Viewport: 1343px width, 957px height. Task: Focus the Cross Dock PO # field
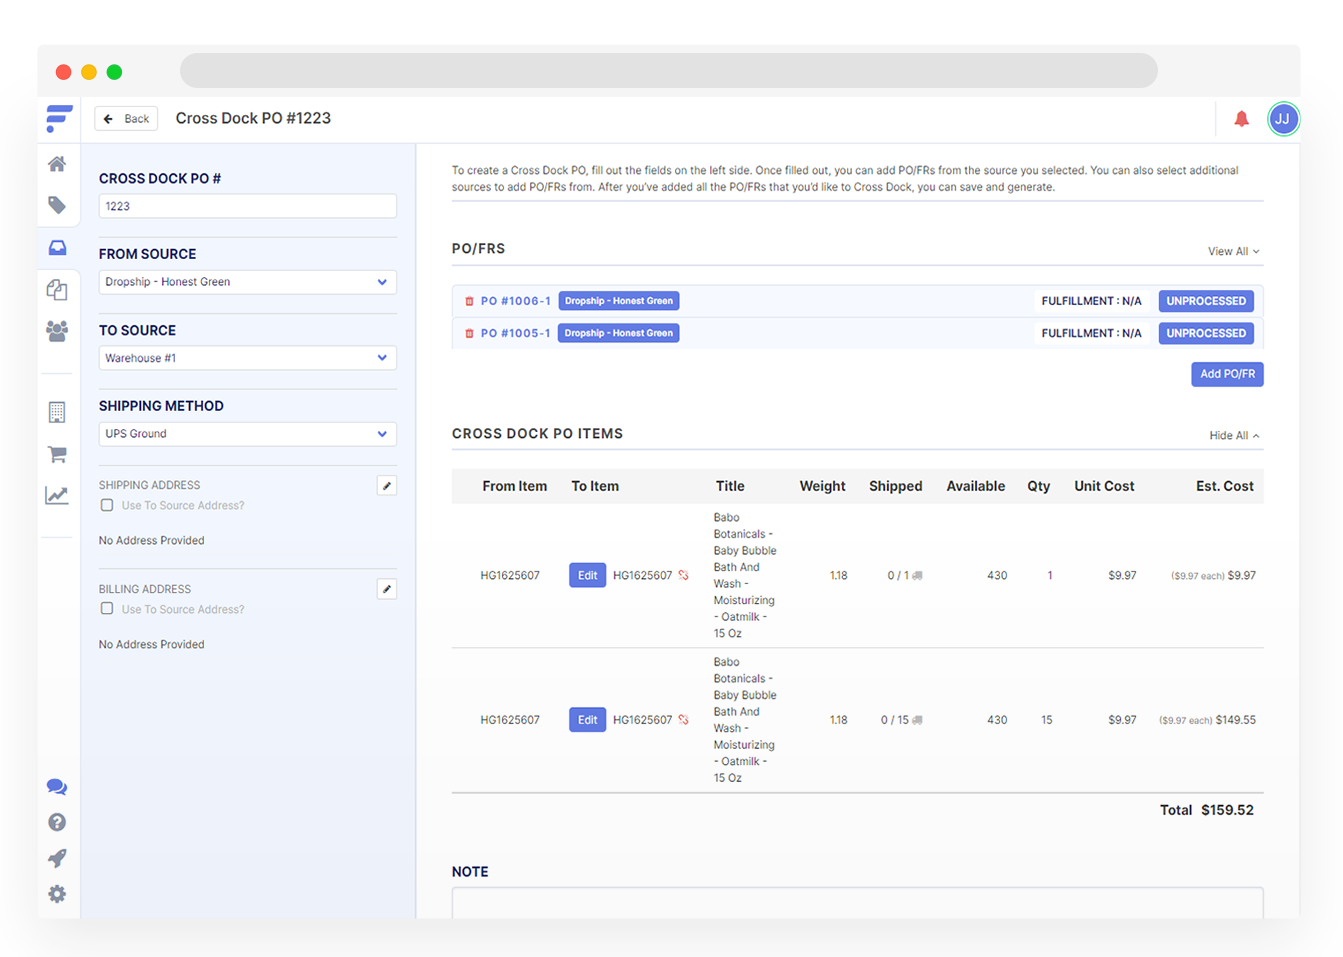tap(247, 206)
